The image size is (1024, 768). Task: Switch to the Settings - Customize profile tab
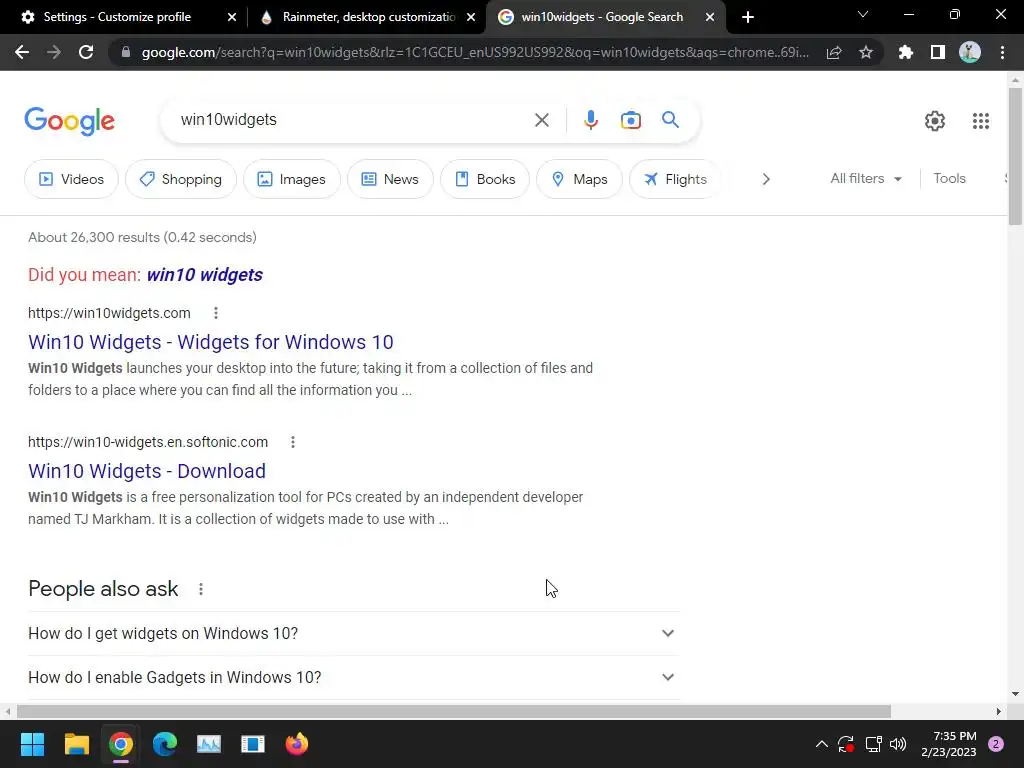(x=117, y=17)
